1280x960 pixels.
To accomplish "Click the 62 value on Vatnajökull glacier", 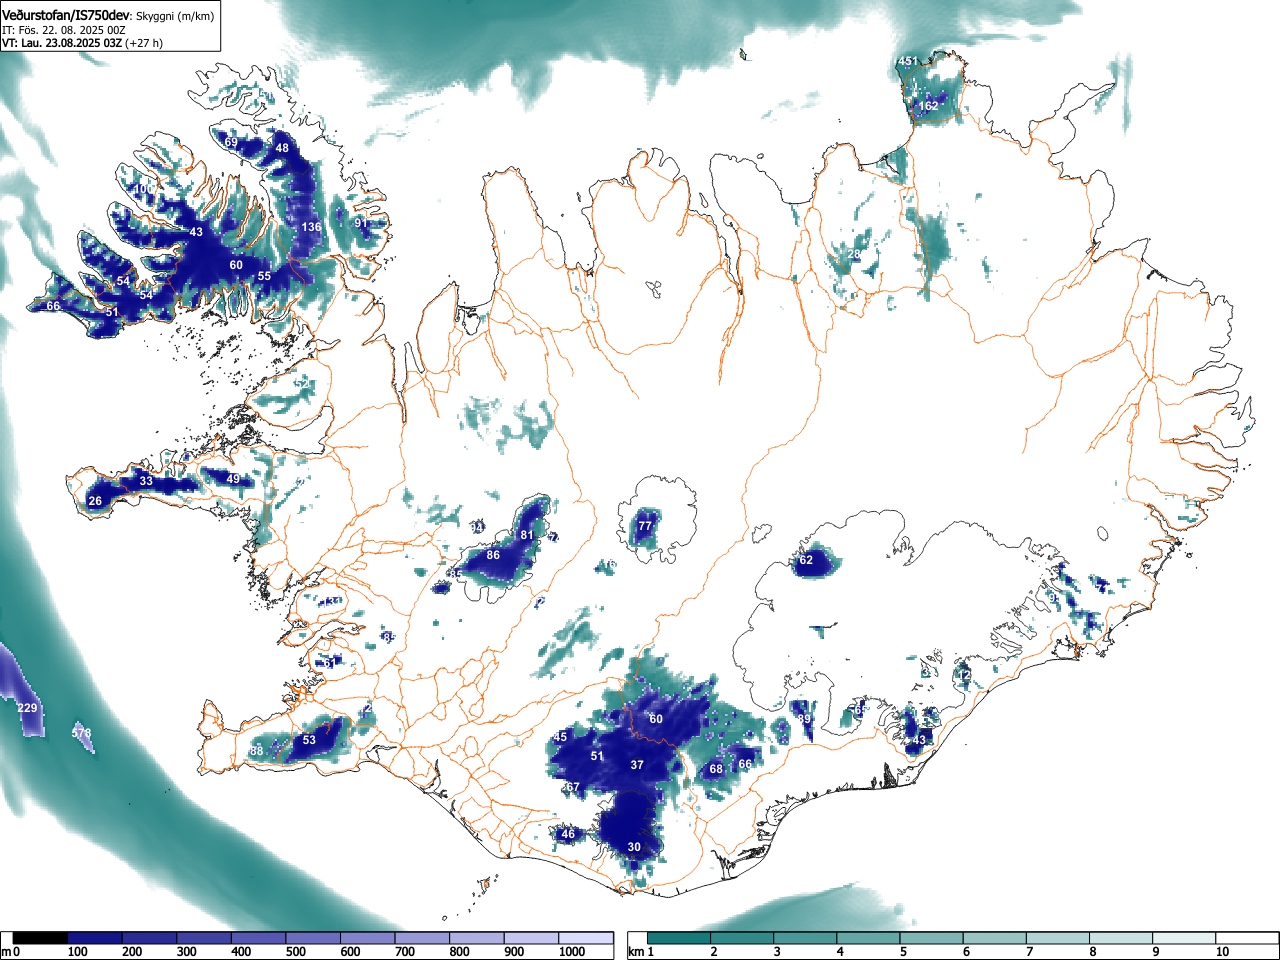I will pyautogui.click(x=806, y=560).
